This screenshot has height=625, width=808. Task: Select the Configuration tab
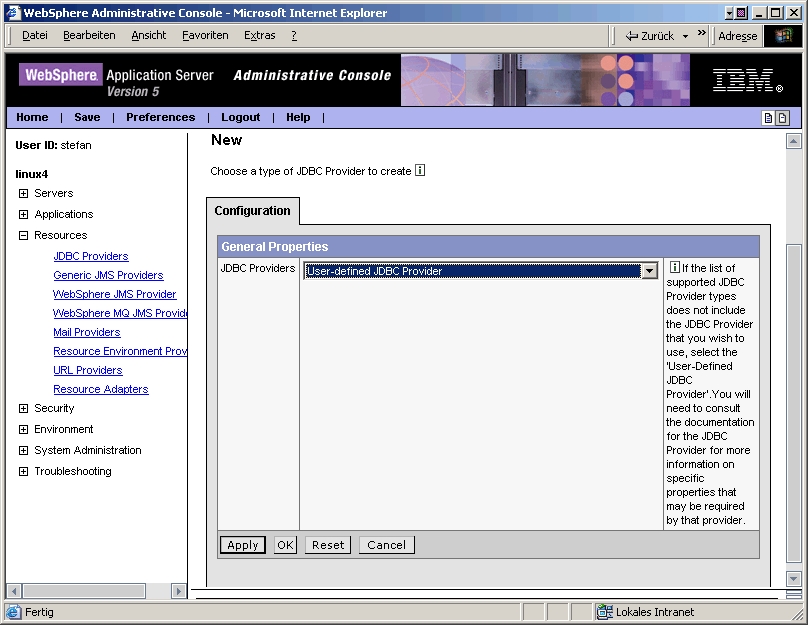click(x=252, y=211)
